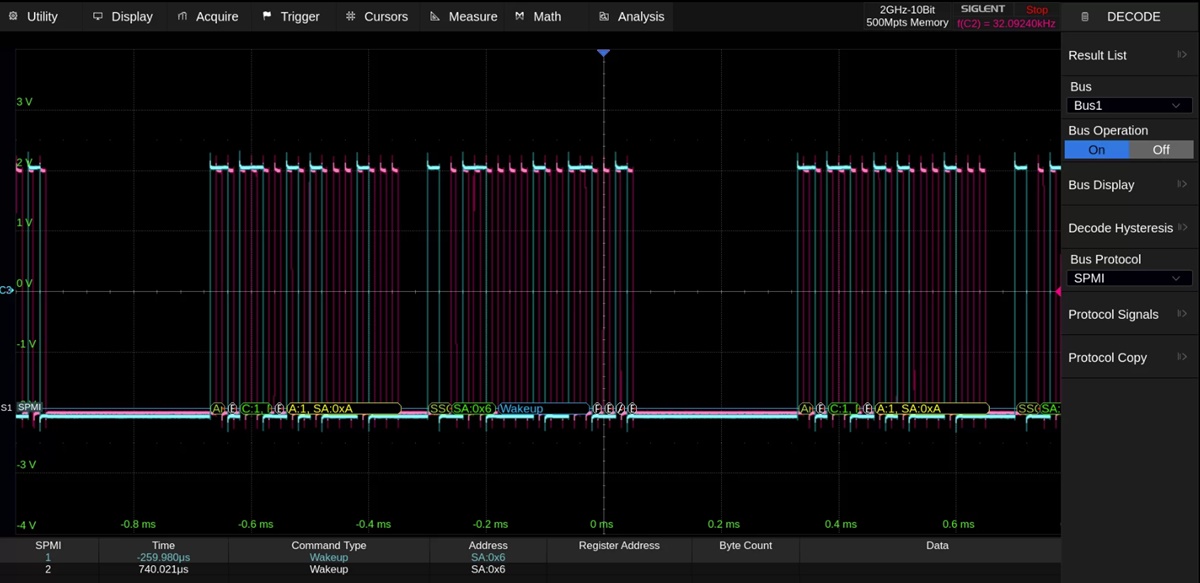Click the blue trigger position marker

(x=603, y=52)
